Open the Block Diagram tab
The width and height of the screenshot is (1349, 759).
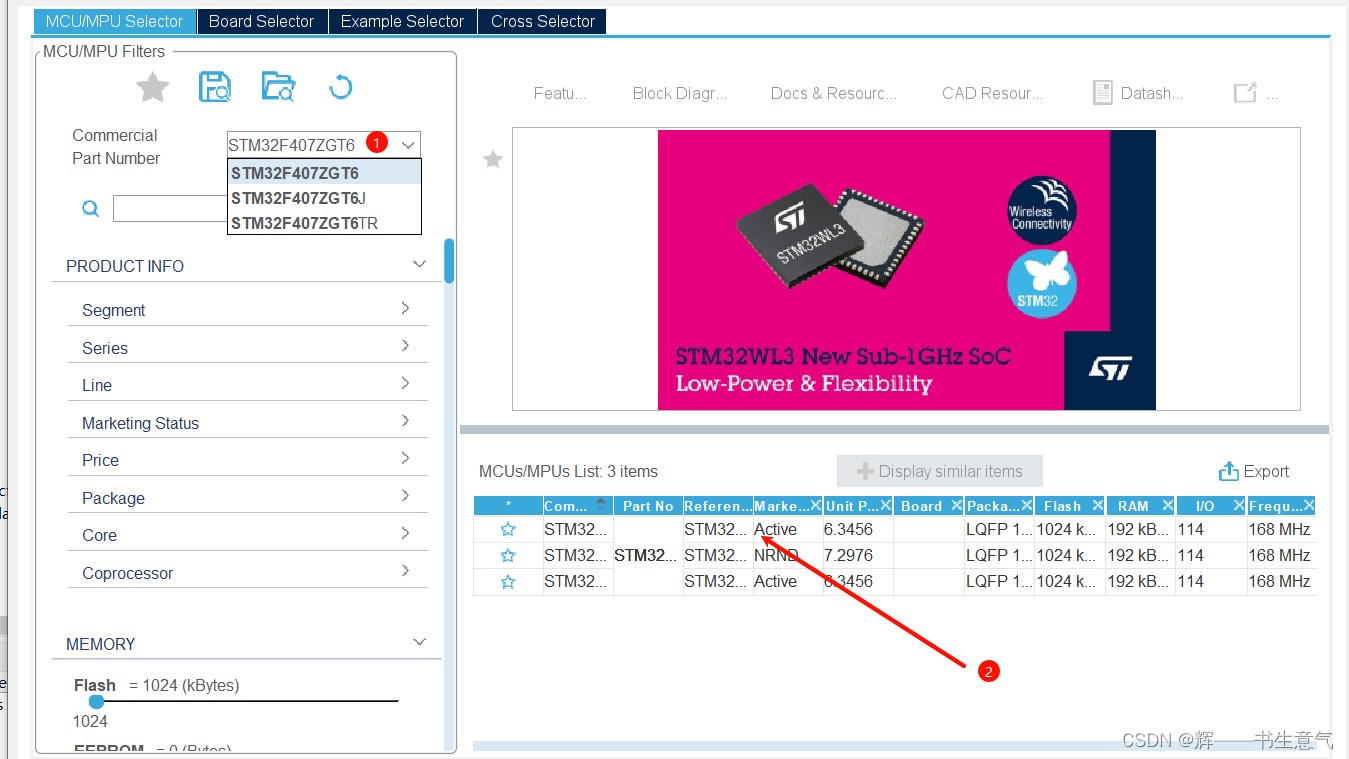point(680,93)
